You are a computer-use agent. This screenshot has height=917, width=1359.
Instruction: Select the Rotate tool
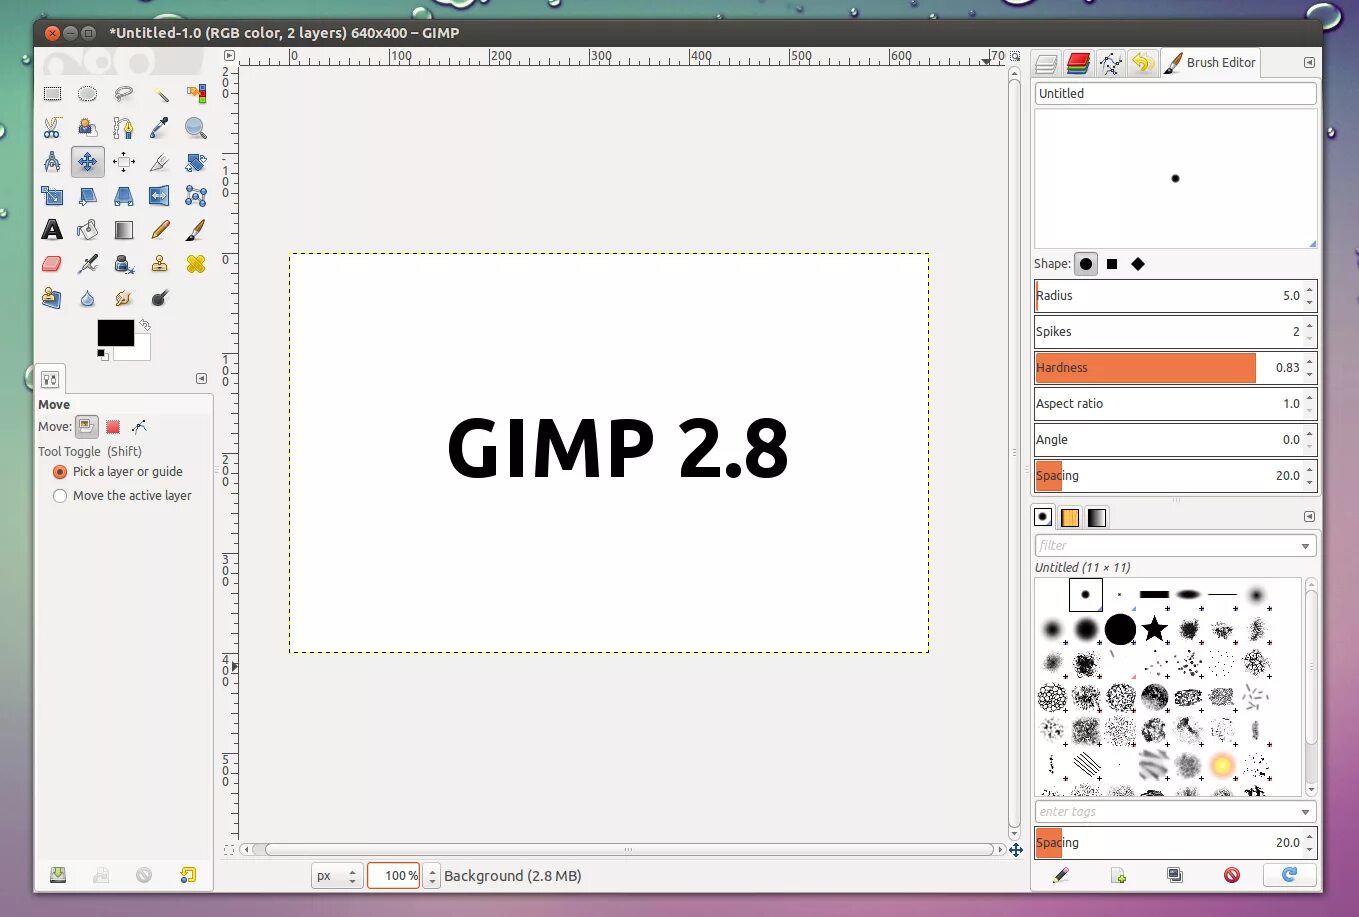click(196, 162)
